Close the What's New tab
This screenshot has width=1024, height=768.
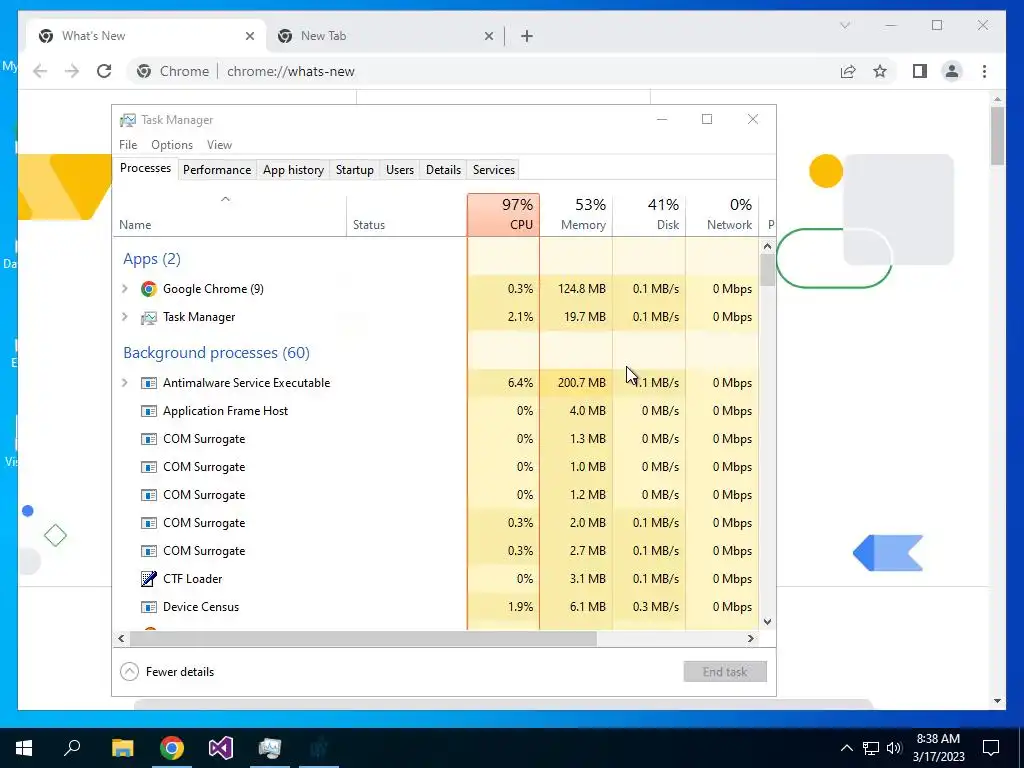249,36
